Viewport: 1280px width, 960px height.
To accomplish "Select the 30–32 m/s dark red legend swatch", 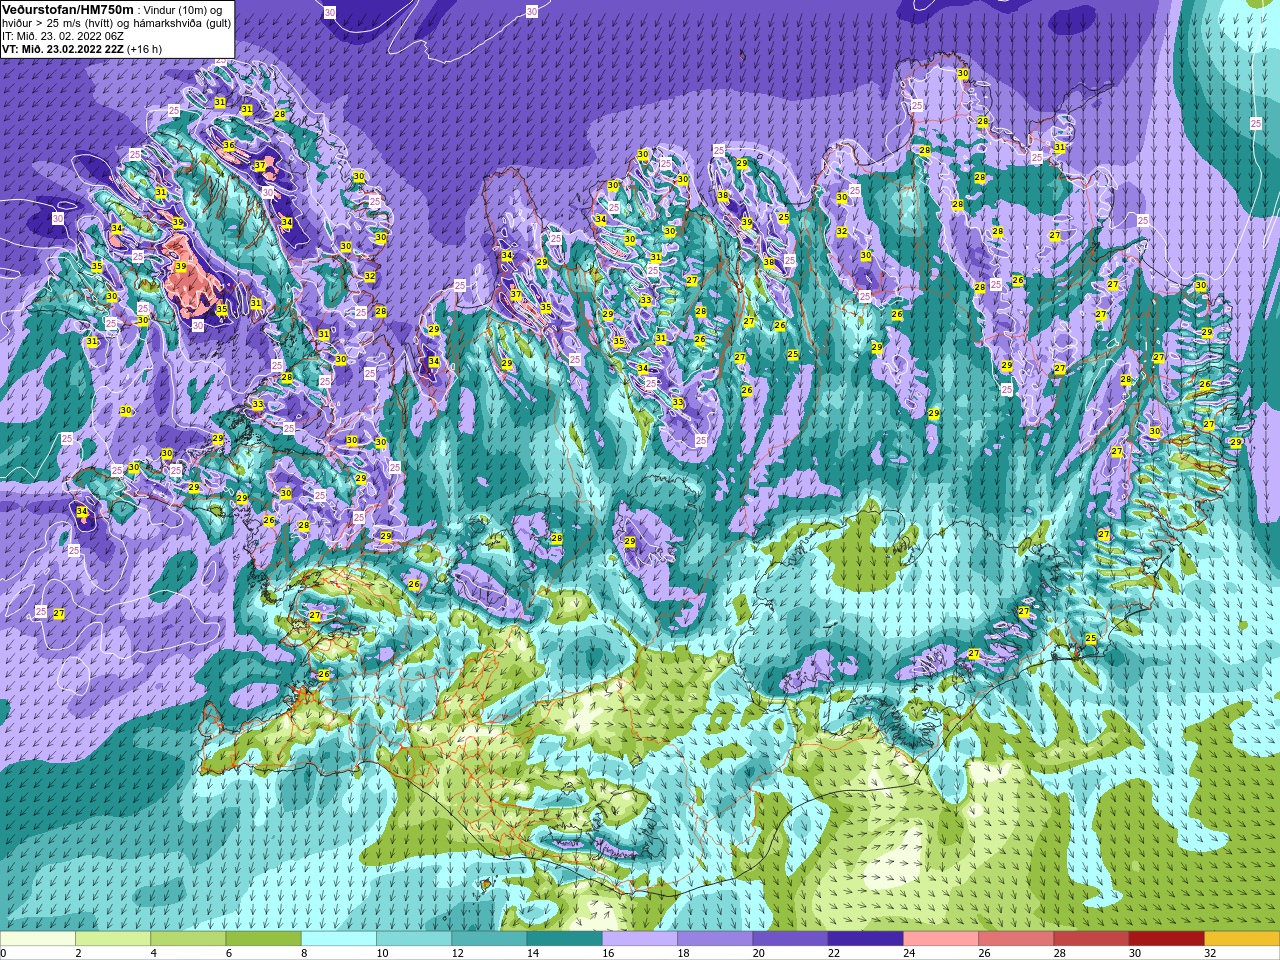I will (1167, 939).
